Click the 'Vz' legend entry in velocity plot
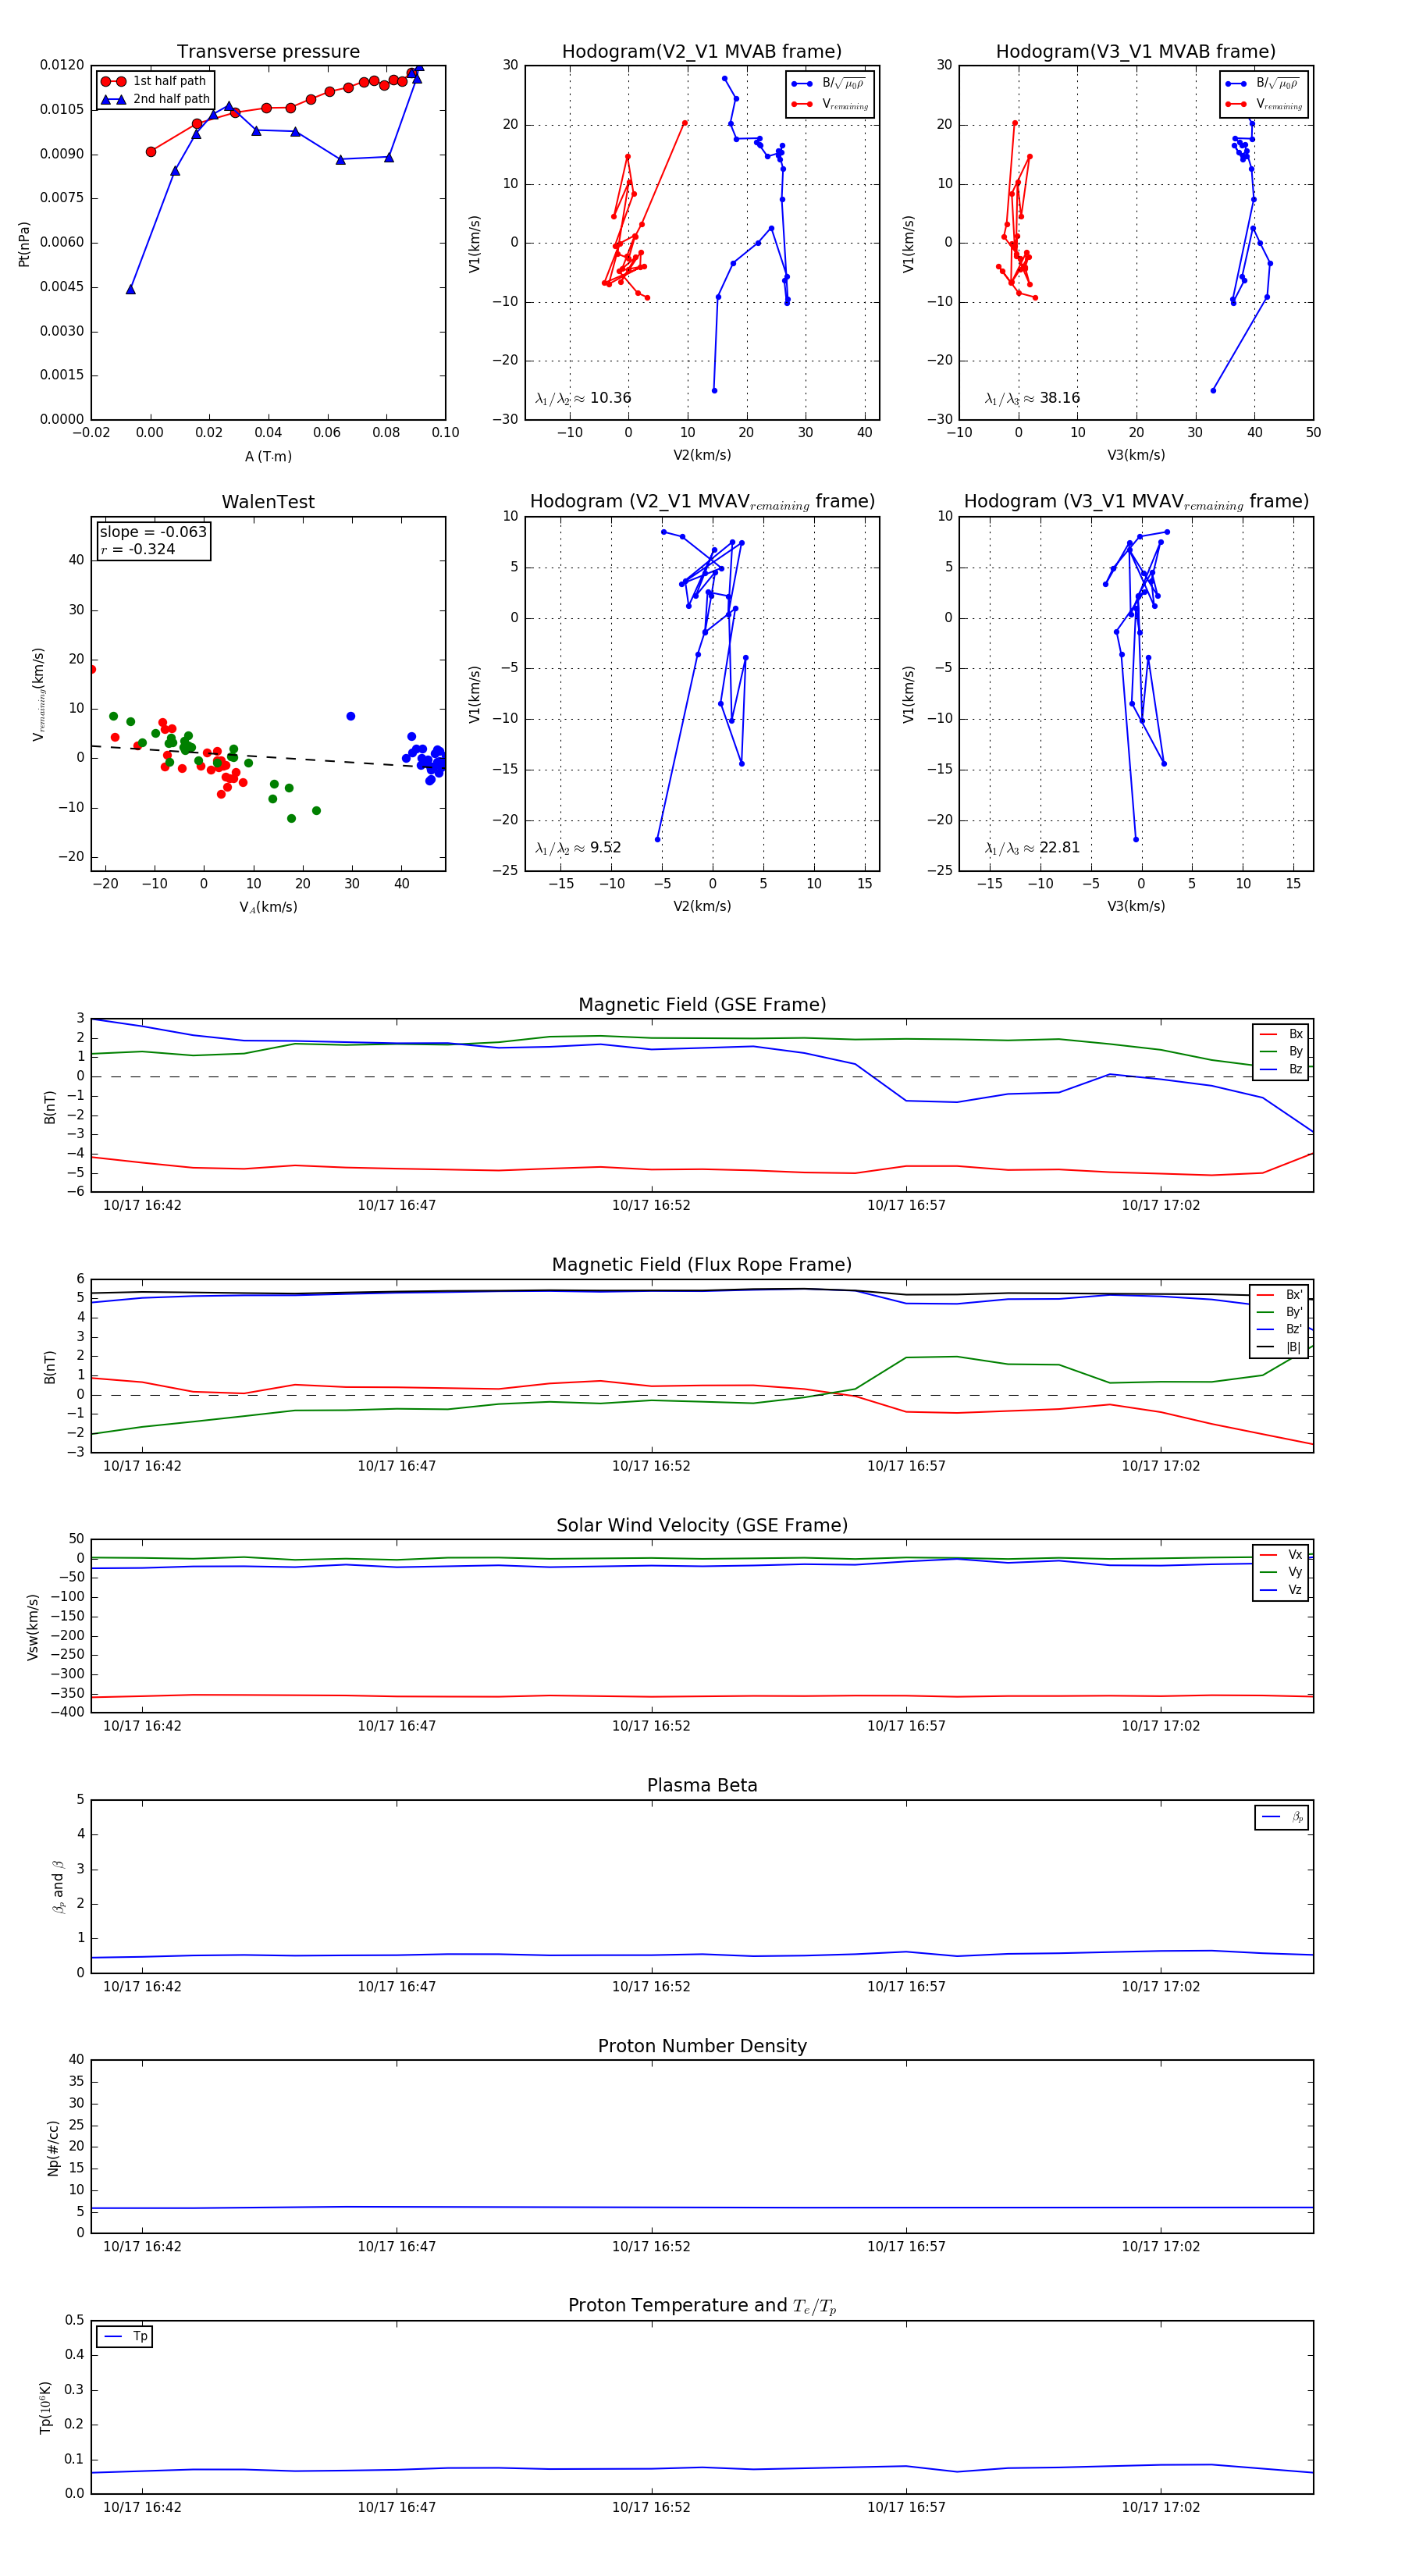Screen dimensions: 1405x2576 (1281, 1589)
